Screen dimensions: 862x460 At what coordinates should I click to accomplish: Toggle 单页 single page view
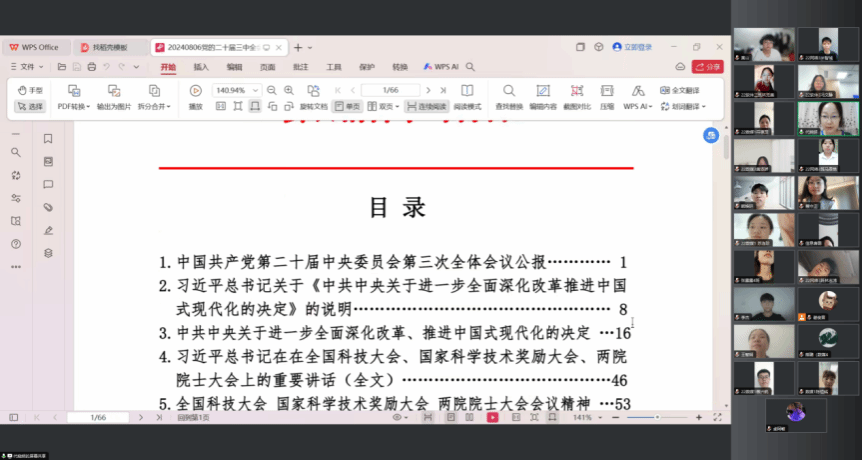point(346,106)
